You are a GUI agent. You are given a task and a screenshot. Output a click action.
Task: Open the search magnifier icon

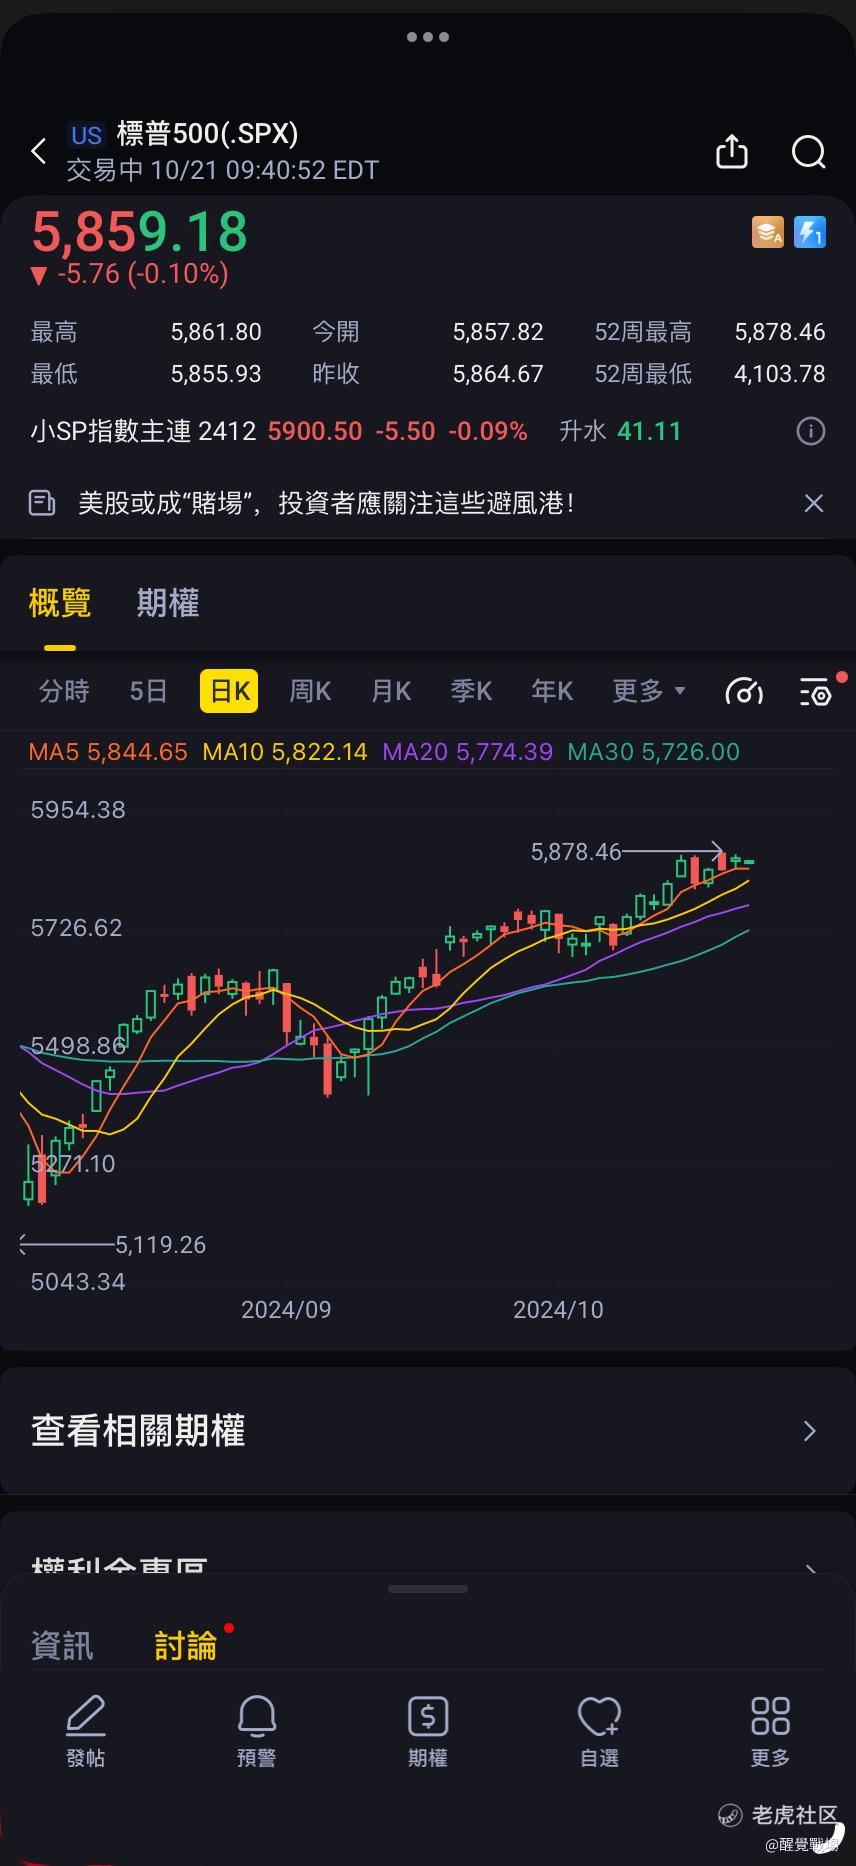[x=808, y=152]
